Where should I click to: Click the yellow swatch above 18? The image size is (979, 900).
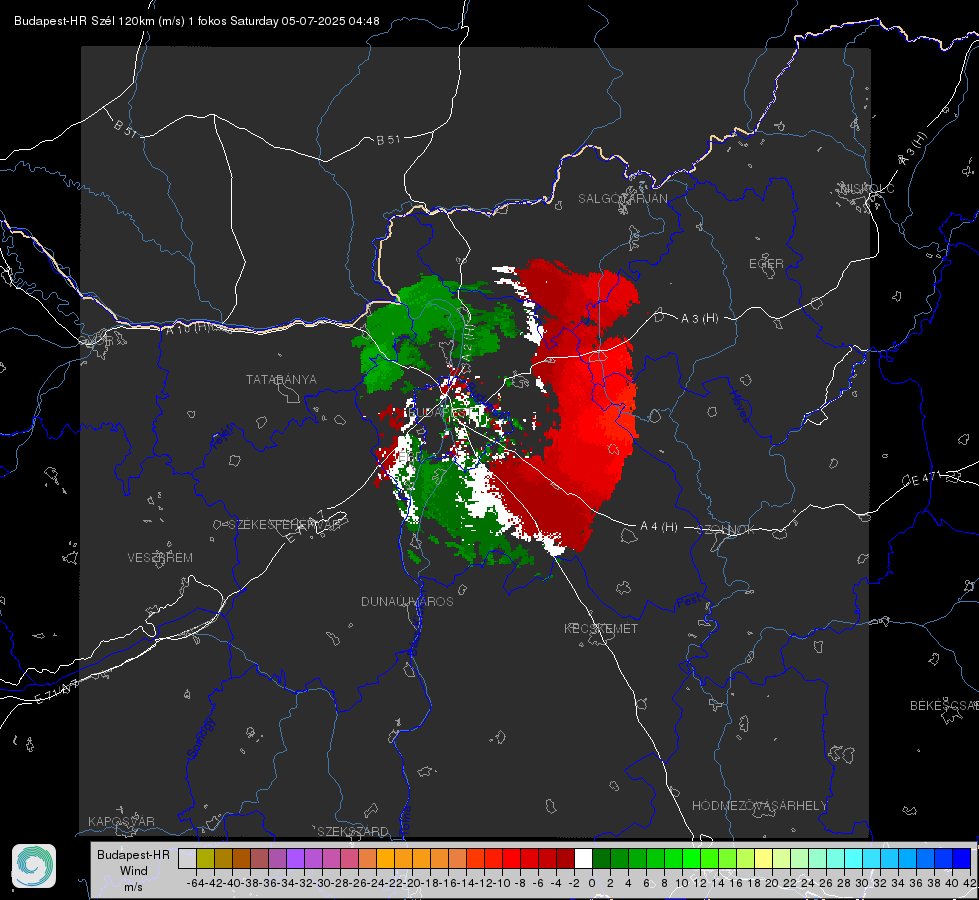point(763,858)
